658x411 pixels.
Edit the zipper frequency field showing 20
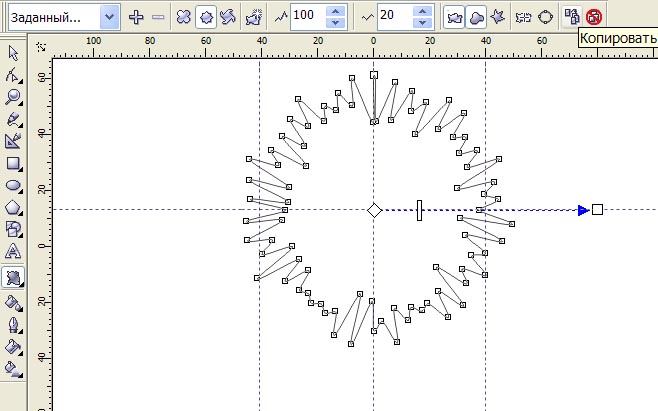tap(394, 16)
